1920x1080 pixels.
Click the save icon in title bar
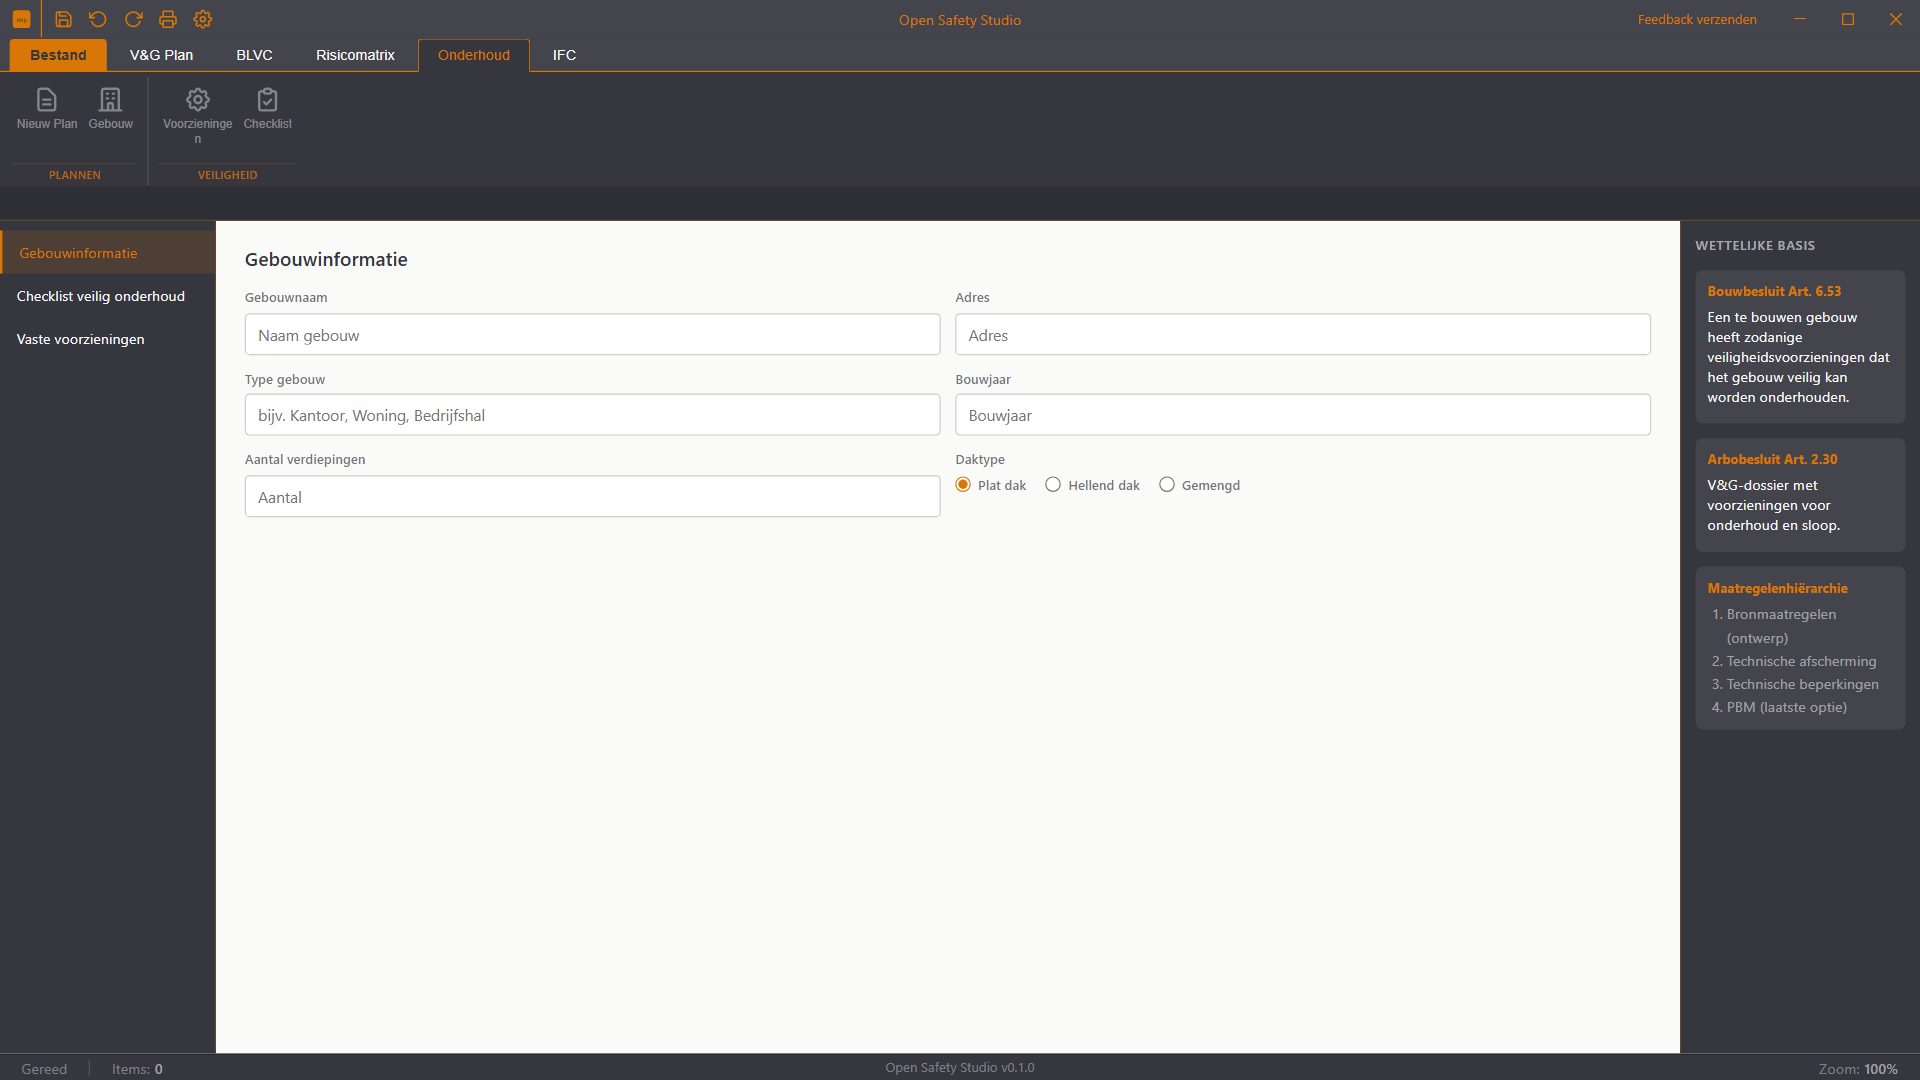pyautogui.click(x=63, y=19)
